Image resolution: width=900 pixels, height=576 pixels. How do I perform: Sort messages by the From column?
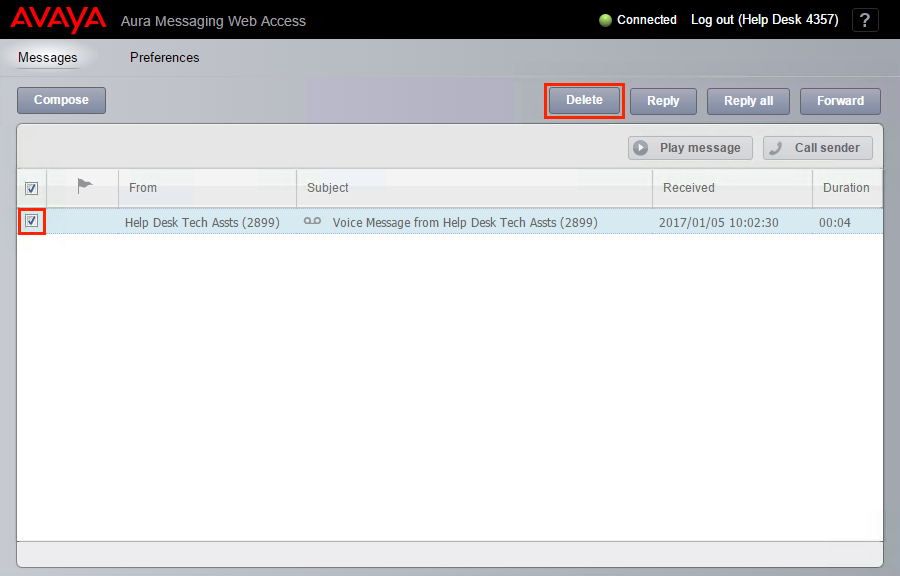click(x=143, y=188)
